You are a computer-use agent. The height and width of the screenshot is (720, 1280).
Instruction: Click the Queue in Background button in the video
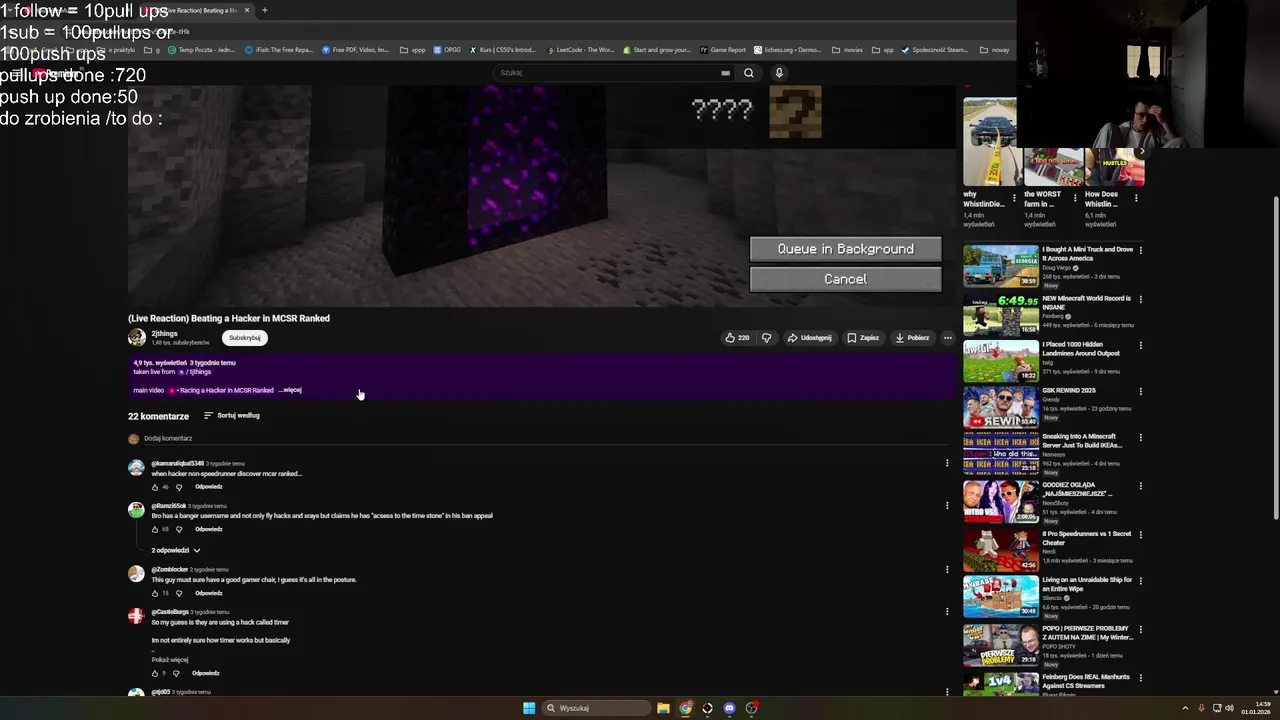coord(845,249)
